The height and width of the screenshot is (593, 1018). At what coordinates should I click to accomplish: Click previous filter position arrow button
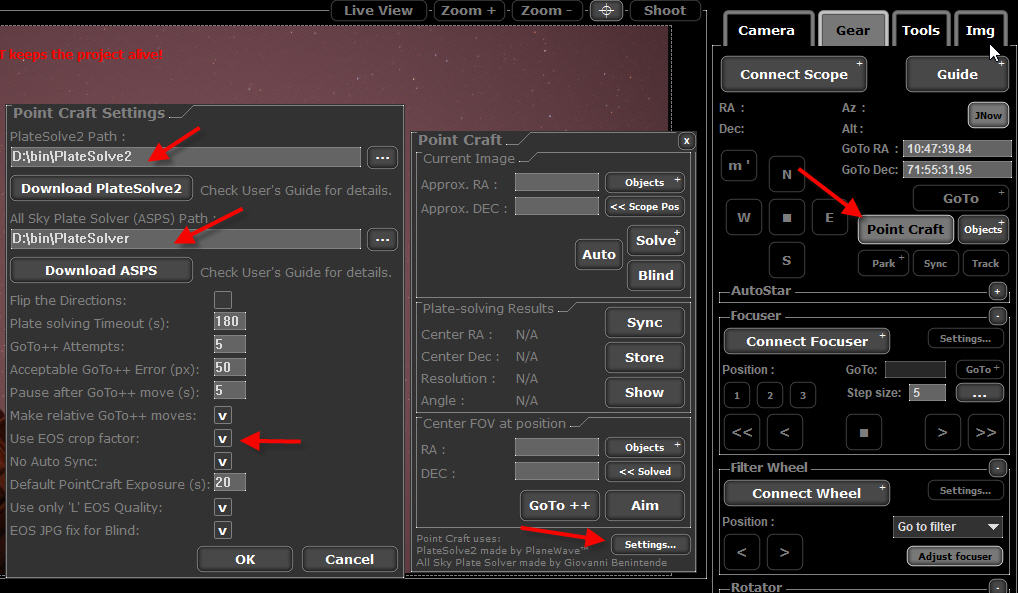(741, 550)
